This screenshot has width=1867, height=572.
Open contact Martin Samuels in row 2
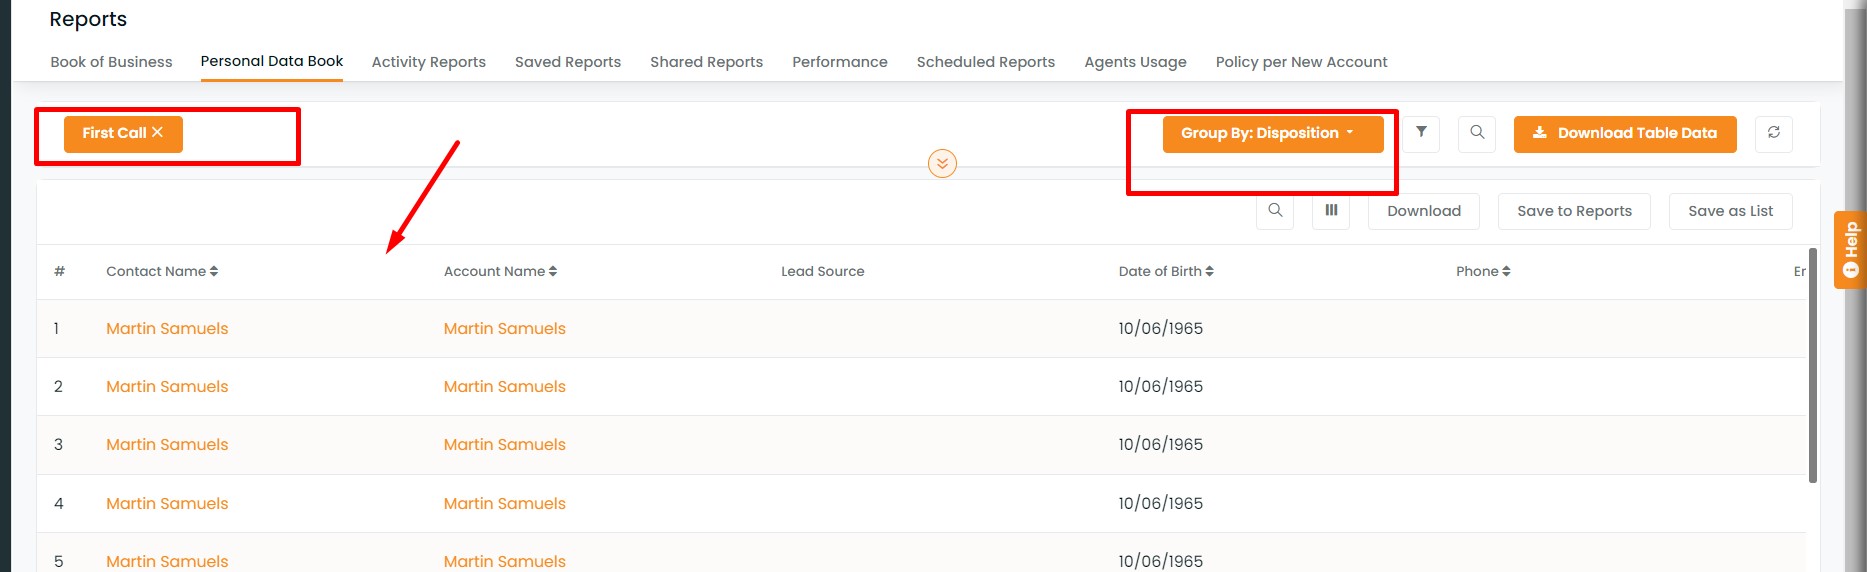pos(167,386)
